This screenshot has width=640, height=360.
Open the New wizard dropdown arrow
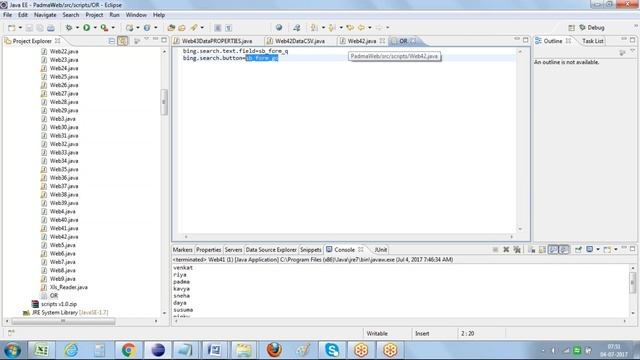coord(20,28)
